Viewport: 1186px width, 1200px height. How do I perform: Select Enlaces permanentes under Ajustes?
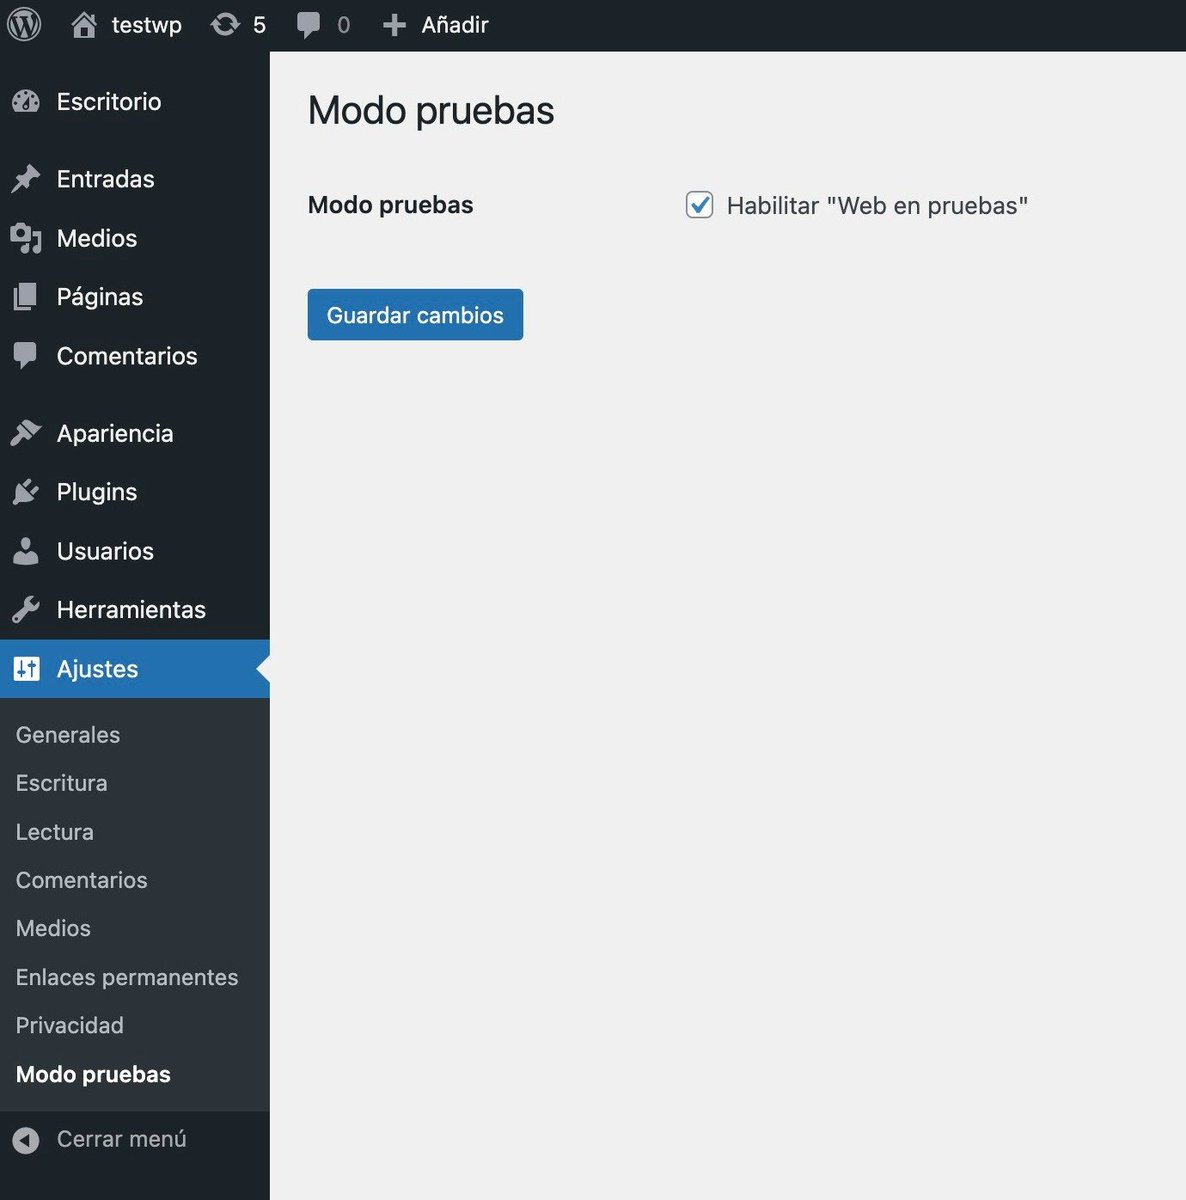click(127, 977)
